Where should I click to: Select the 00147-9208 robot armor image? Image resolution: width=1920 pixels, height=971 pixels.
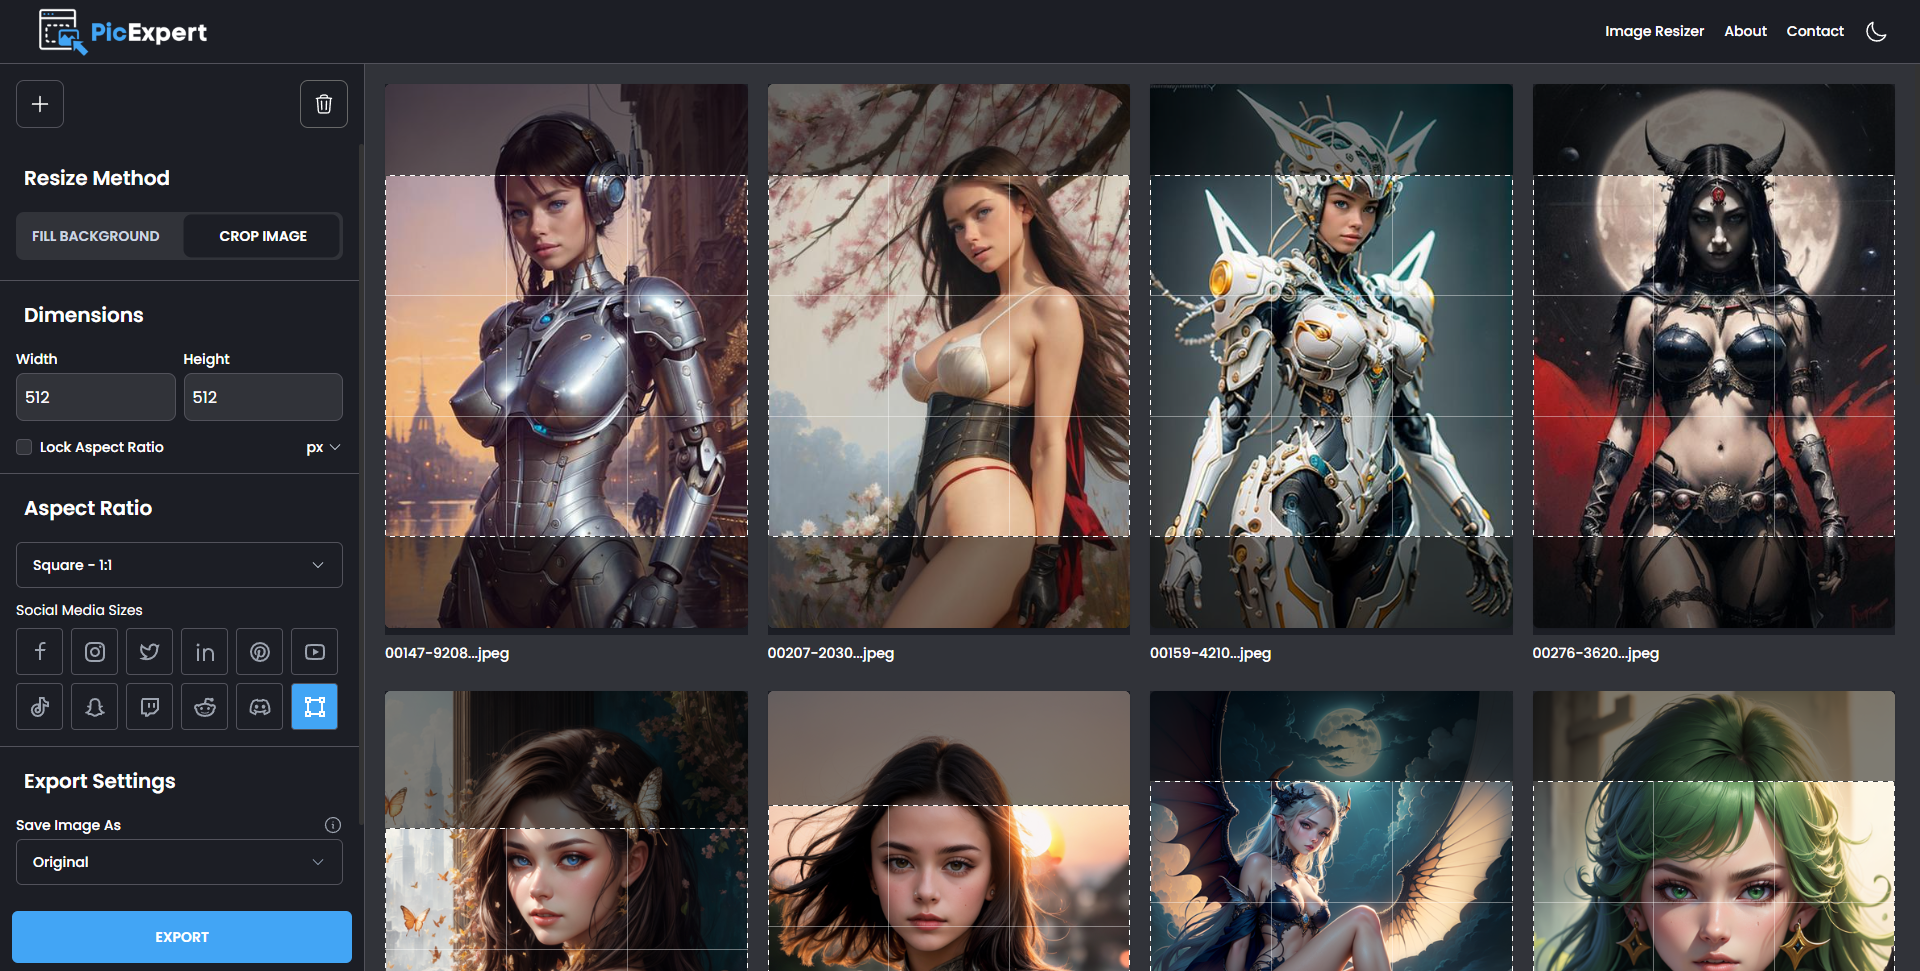coord(566,356)
